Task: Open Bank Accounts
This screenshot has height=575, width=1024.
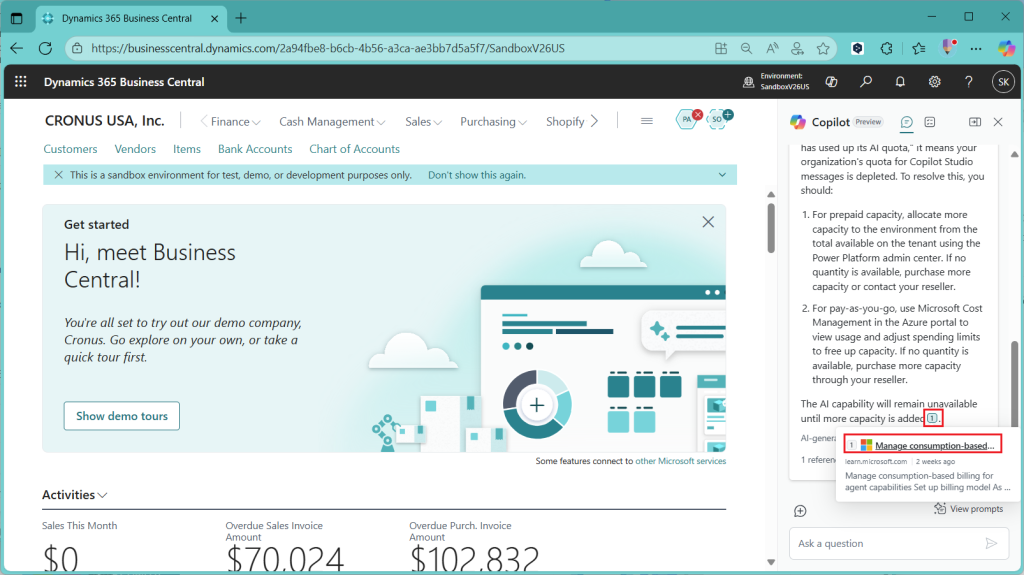Action: (255, 149)
